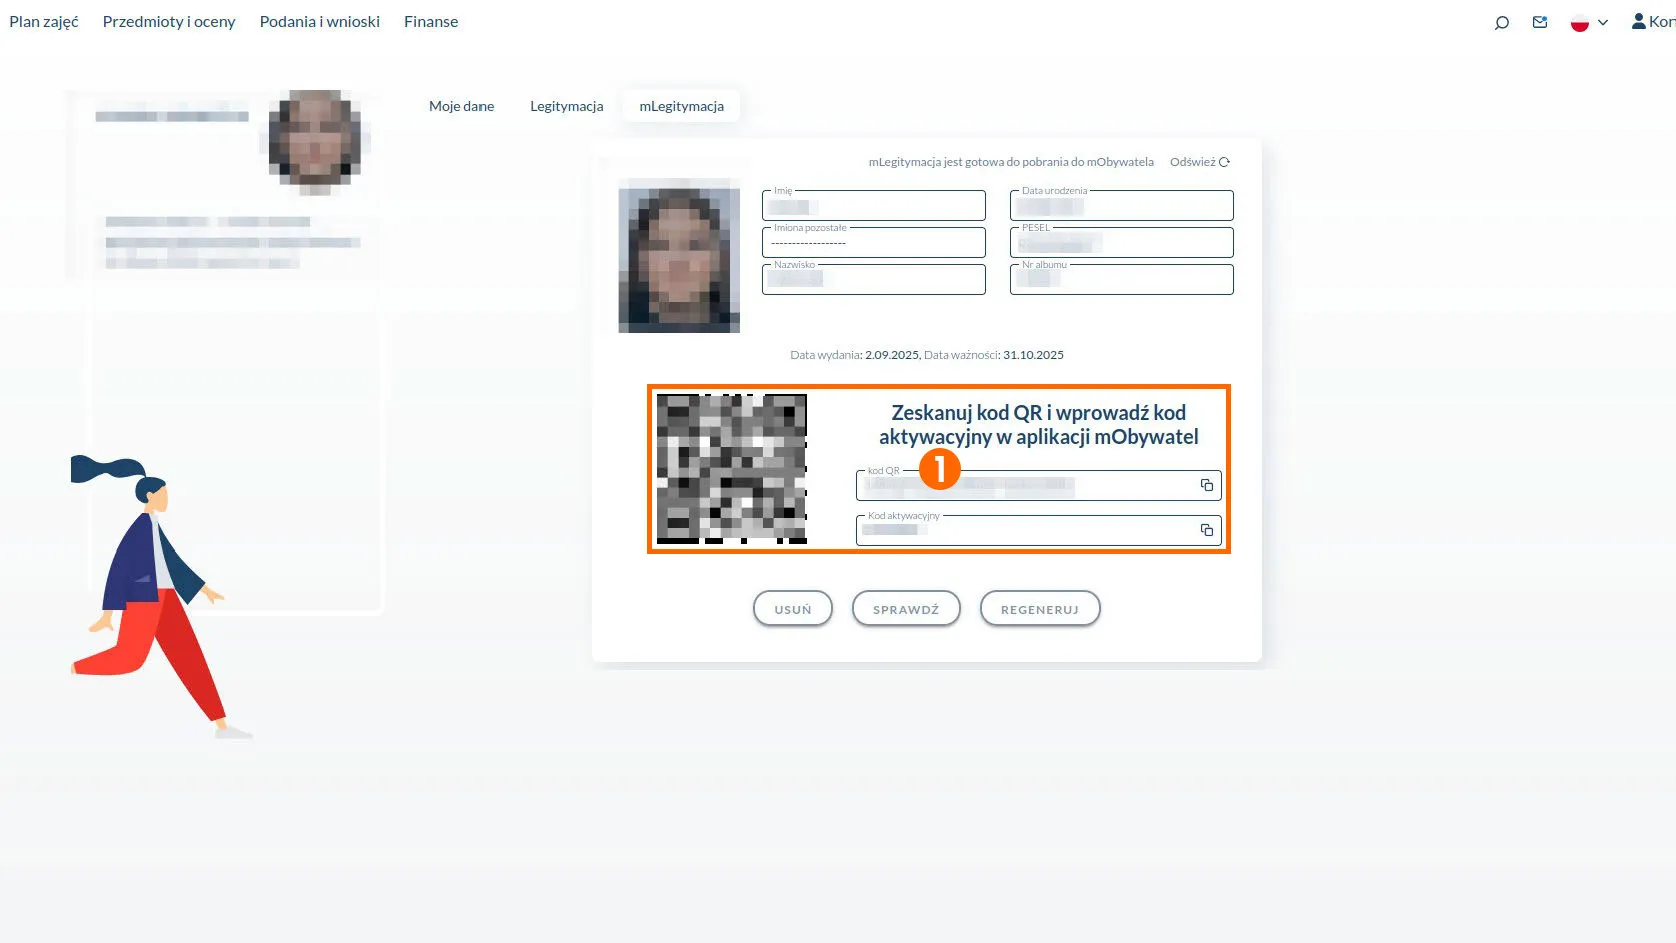Switch to the Moje dane tab

pyautogui.click(x=462, y=106)
